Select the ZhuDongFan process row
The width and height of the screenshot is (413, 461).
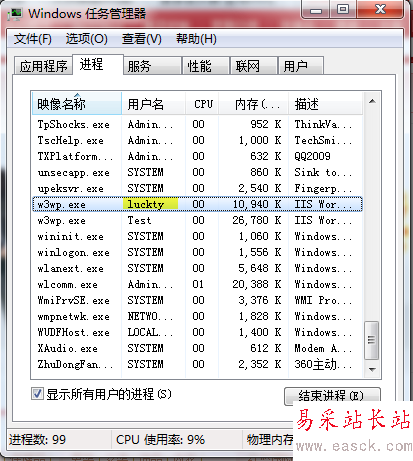[x=197, y=364]
